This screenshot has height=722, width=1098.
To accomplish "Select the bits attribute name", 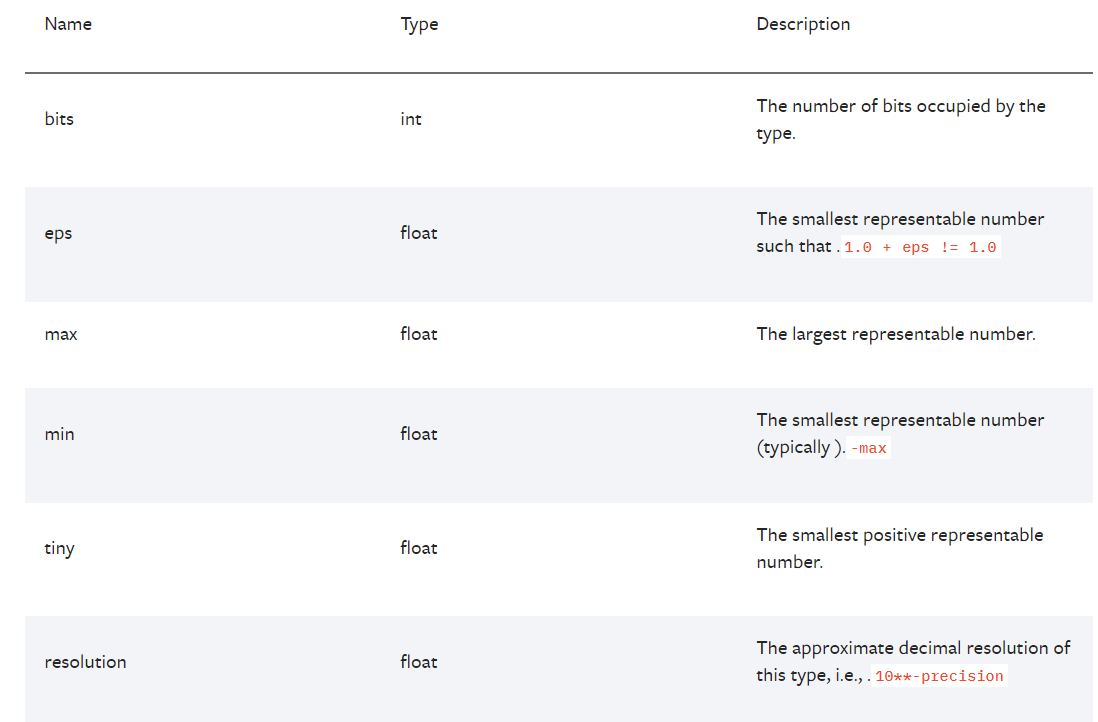I will click(59, 119).
